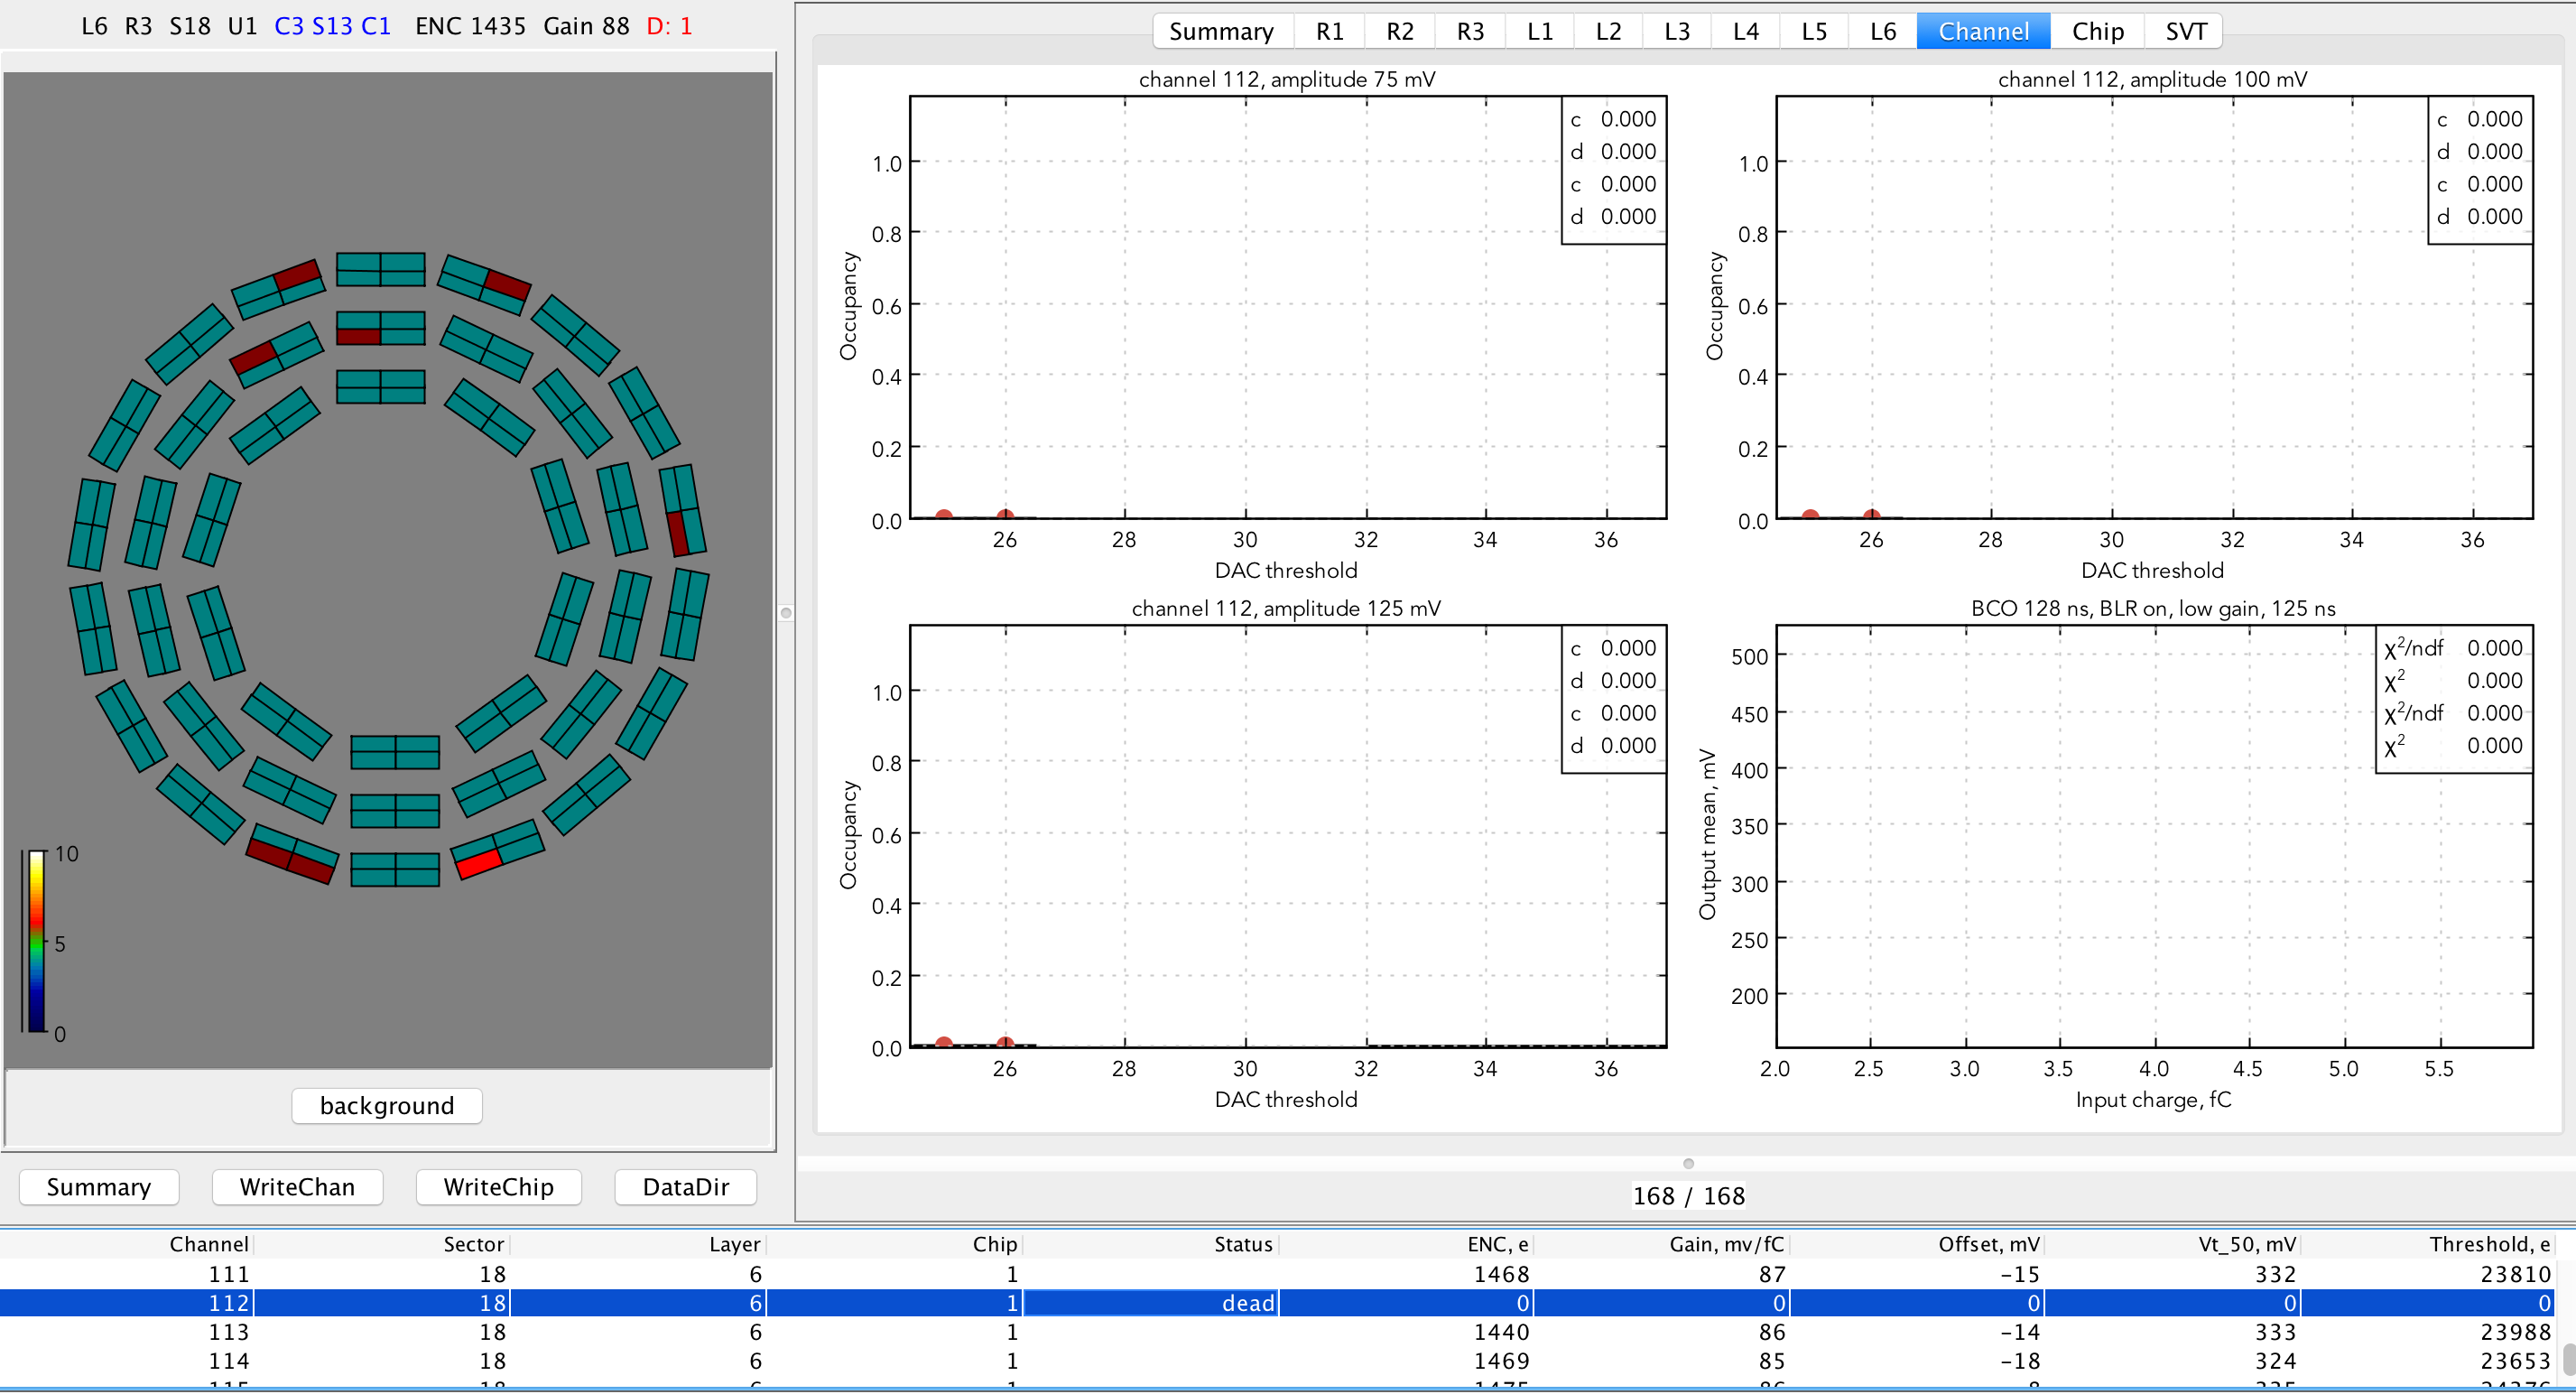The width and height of the screenshot is (2576, 1394).
Task: Click the Status column header
Action: (1150, 1244)
